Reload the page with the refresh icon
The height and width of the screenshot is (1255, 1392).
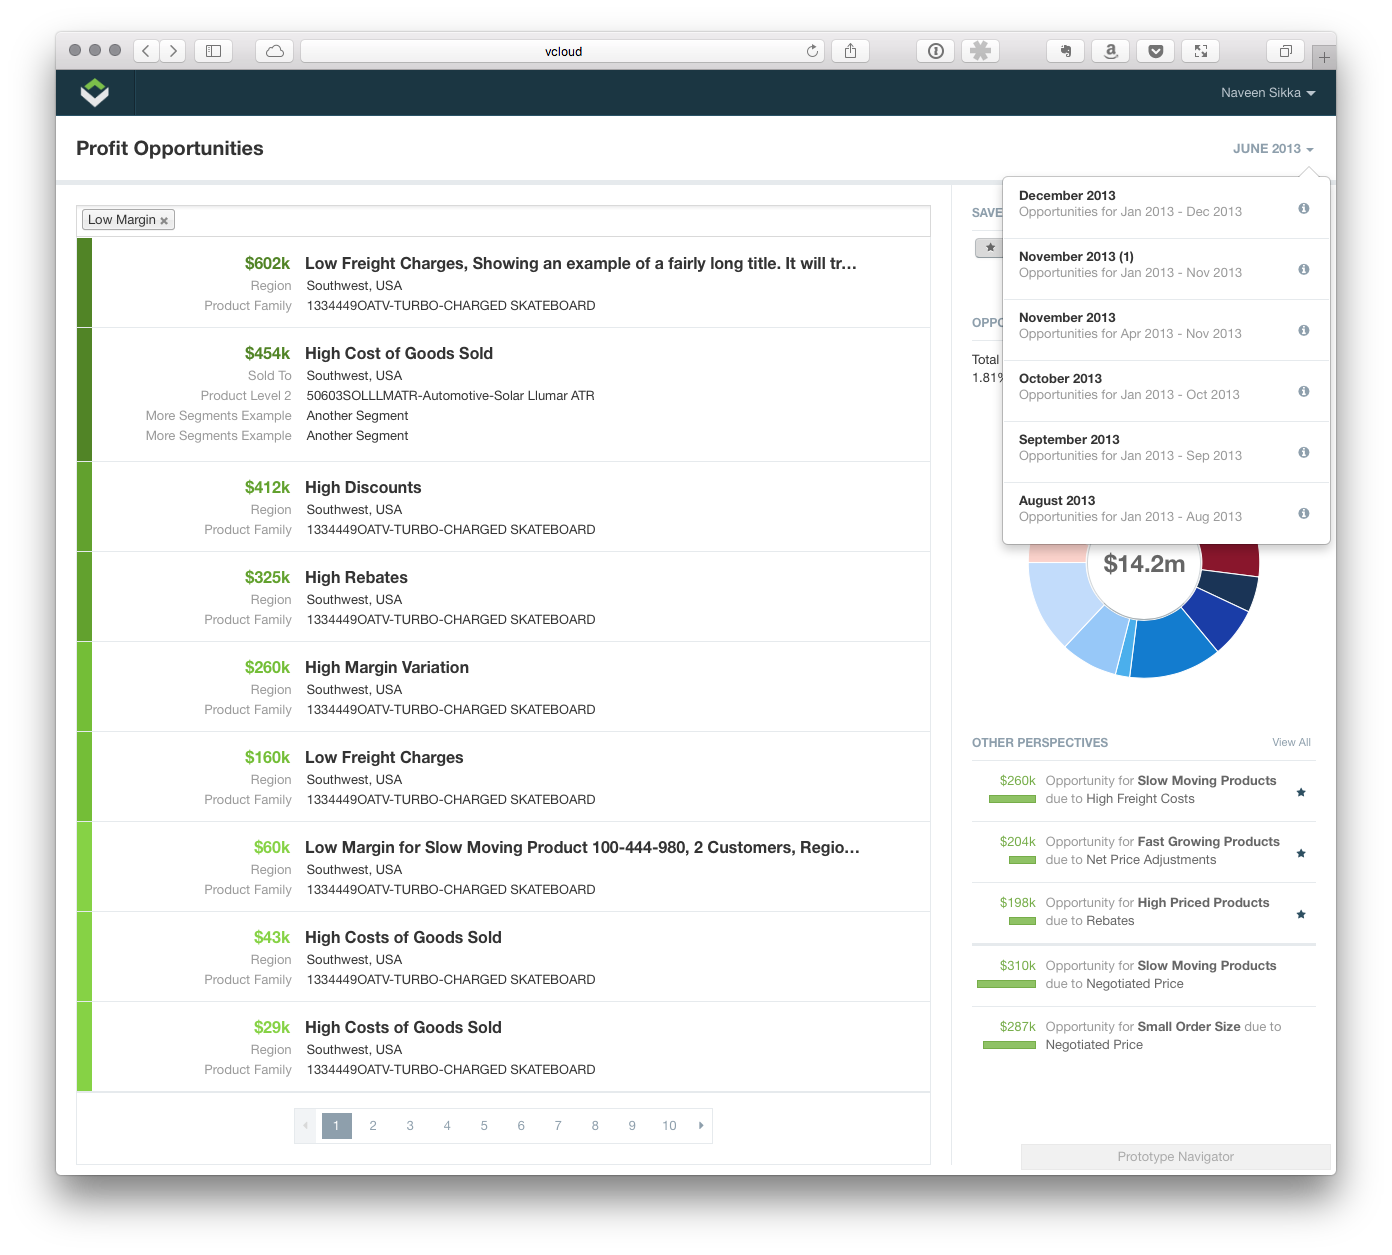(812, 51)
